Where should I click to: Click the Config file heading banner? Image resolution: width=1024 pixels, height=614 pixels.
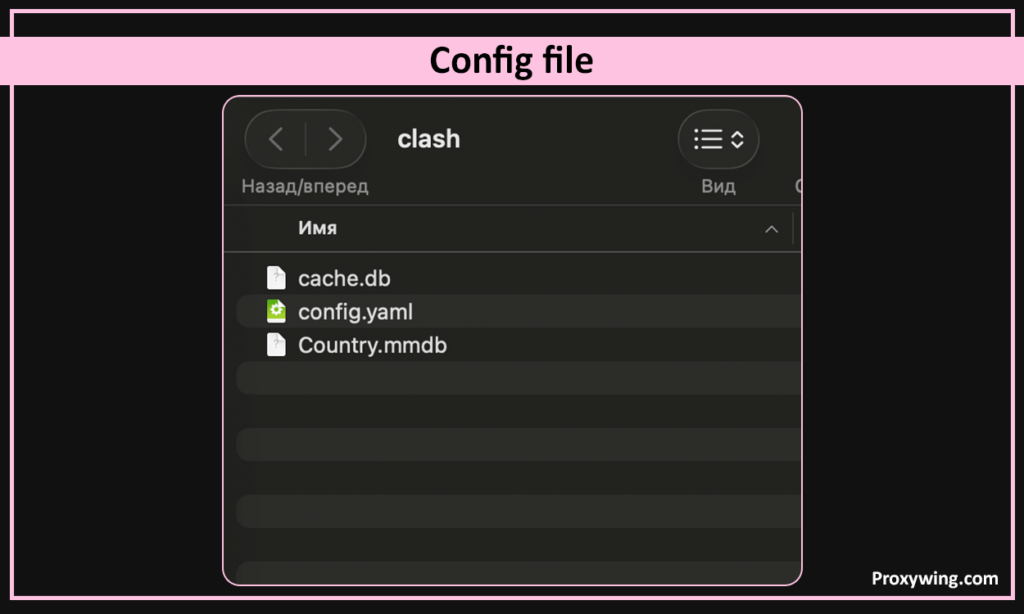tap(512, 61)
